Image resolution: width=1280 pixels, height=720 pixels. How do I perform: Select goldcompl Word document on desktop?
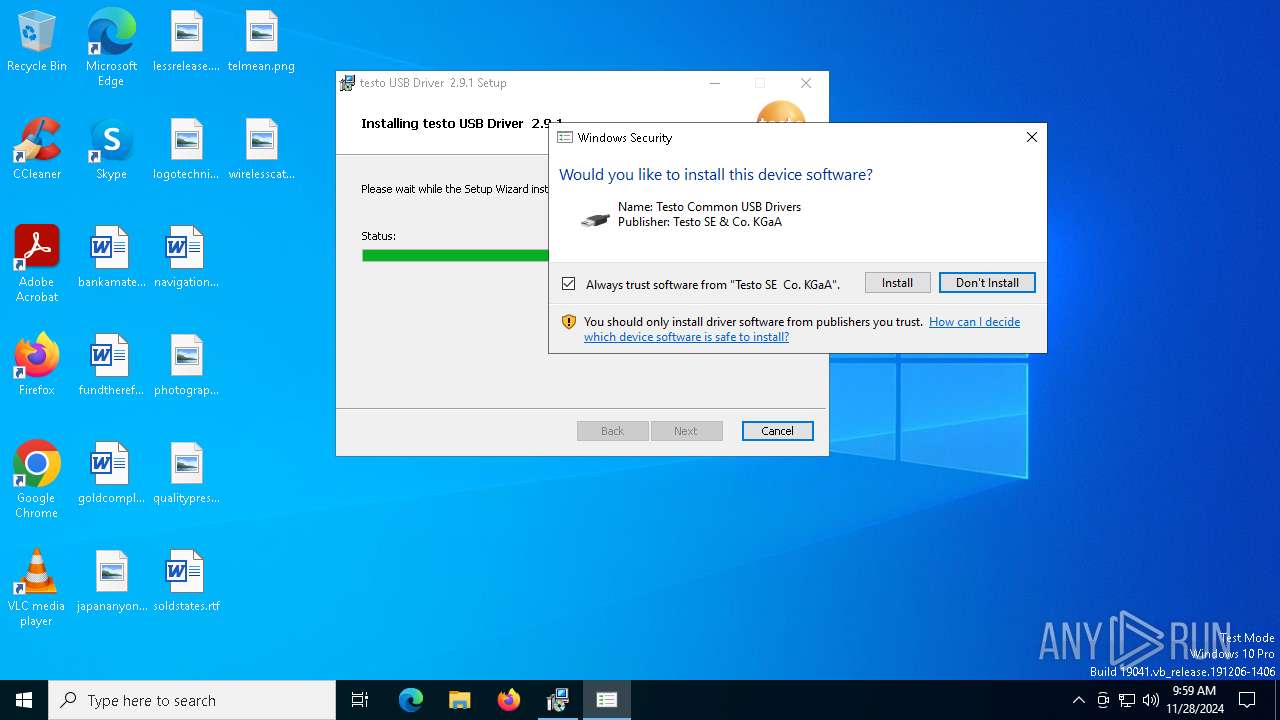pos(111,474)
